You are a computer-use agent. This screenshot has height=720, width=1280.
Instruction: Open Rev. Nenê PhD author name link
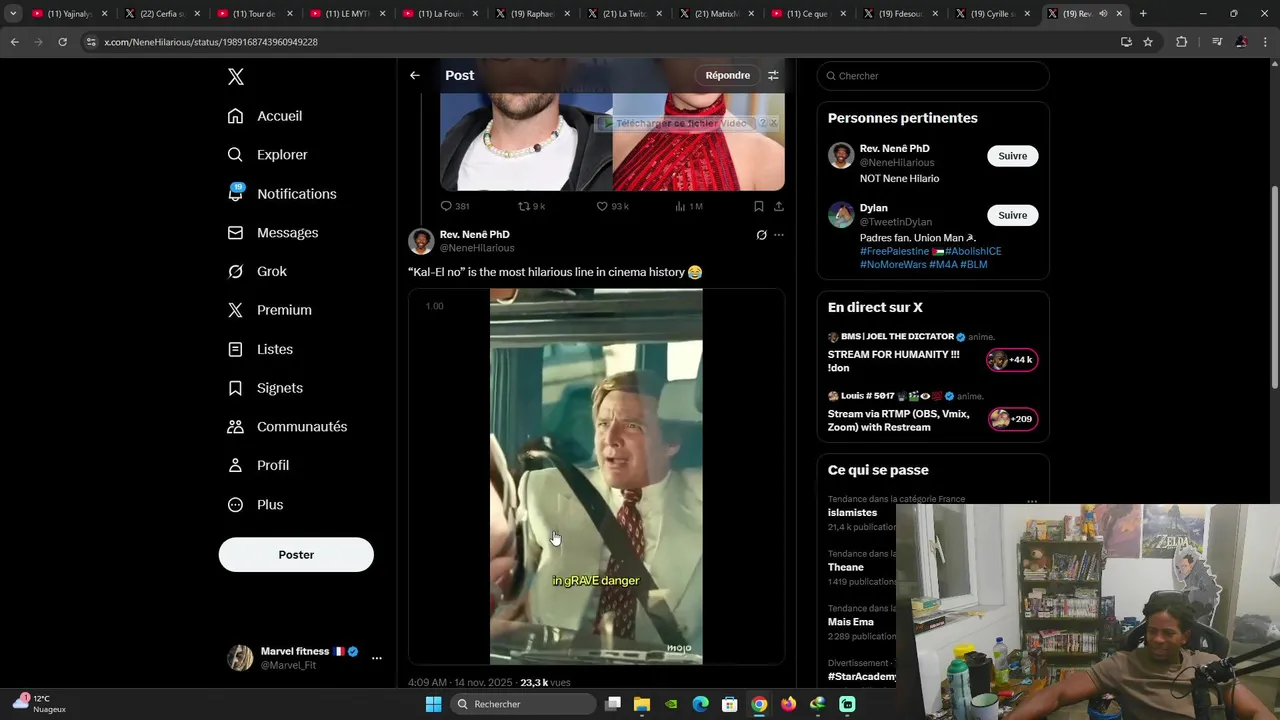(x=475, y=234)
